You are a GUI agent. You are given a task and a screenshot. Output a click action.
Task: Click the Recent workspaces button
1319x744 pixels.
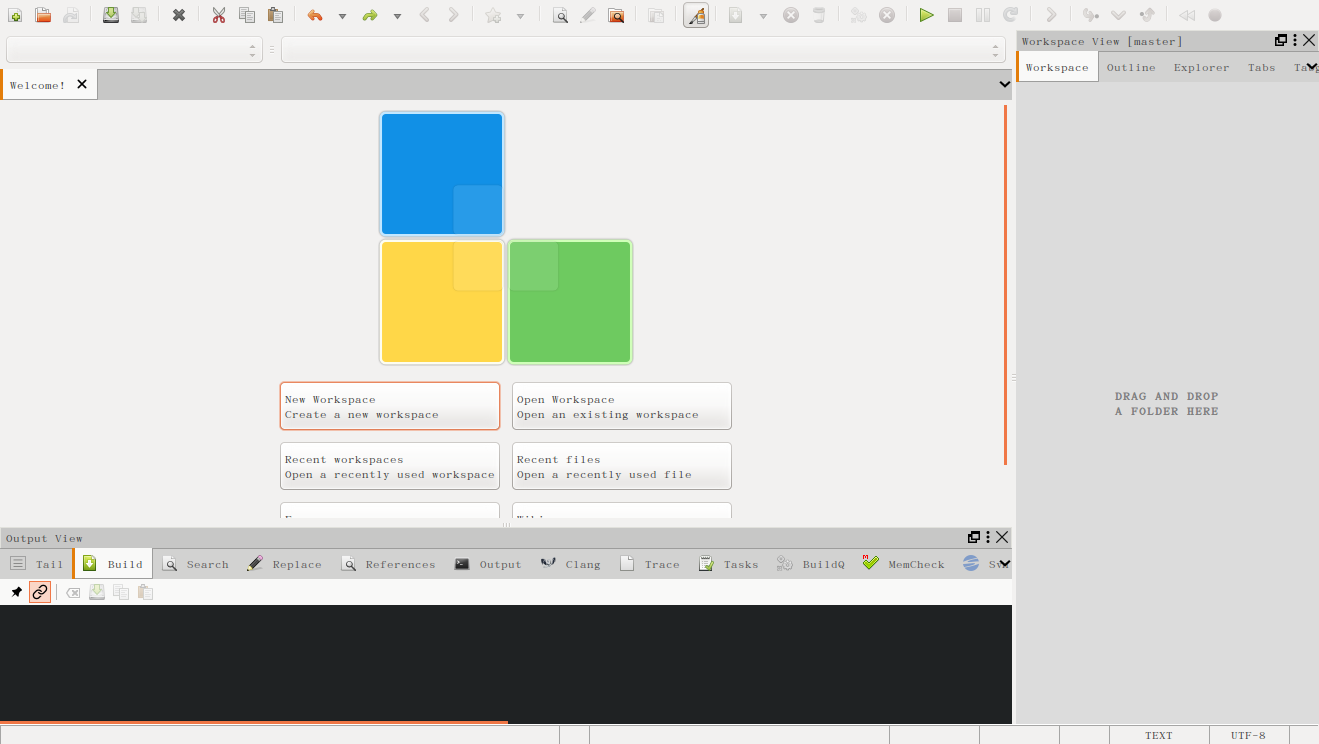(390, 466)
